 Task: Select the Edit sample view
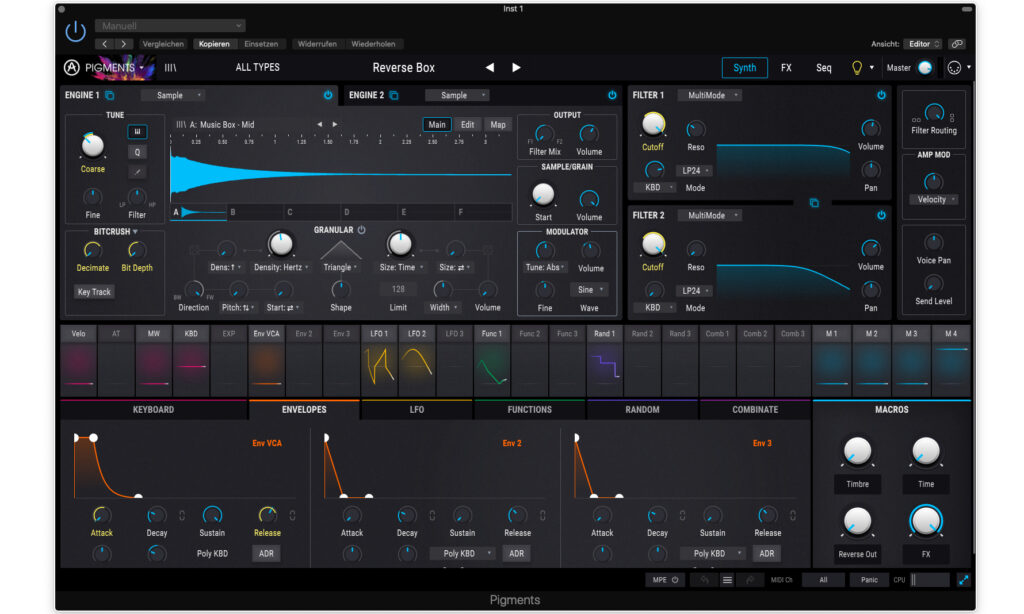pos(468,125)
